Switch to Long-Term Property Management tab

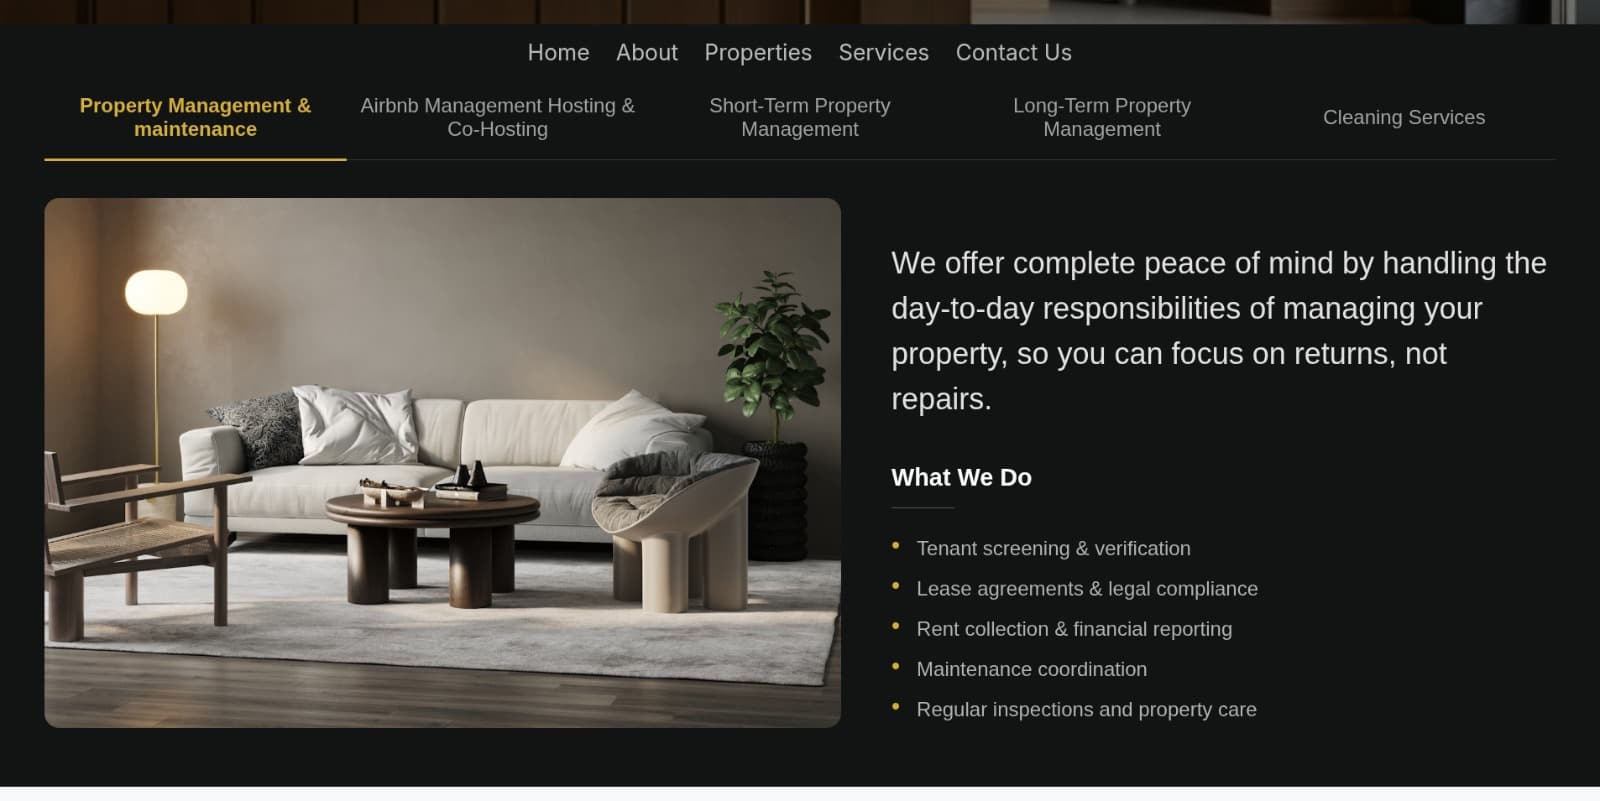[1101, 117]
